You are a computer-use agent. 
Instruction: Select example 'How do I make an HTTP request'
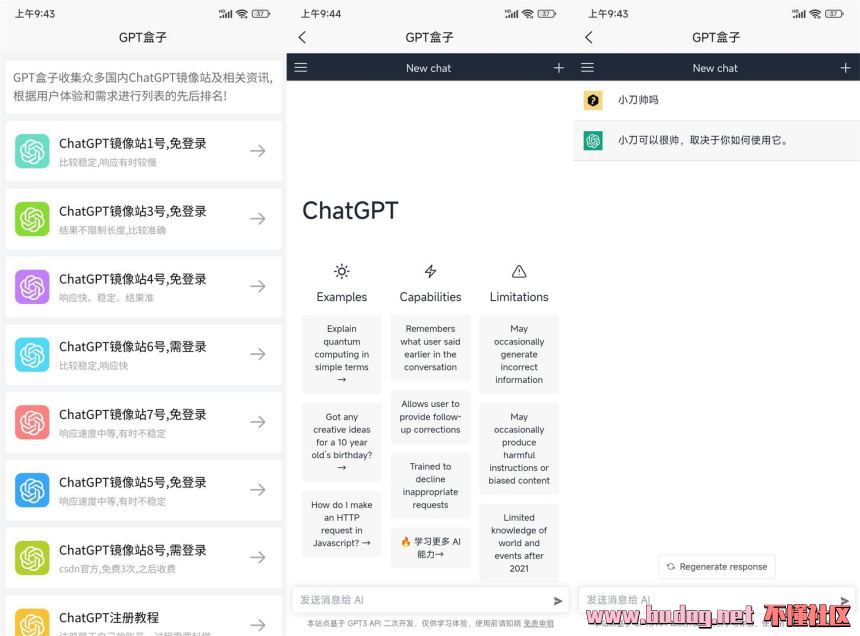point(342,524)
